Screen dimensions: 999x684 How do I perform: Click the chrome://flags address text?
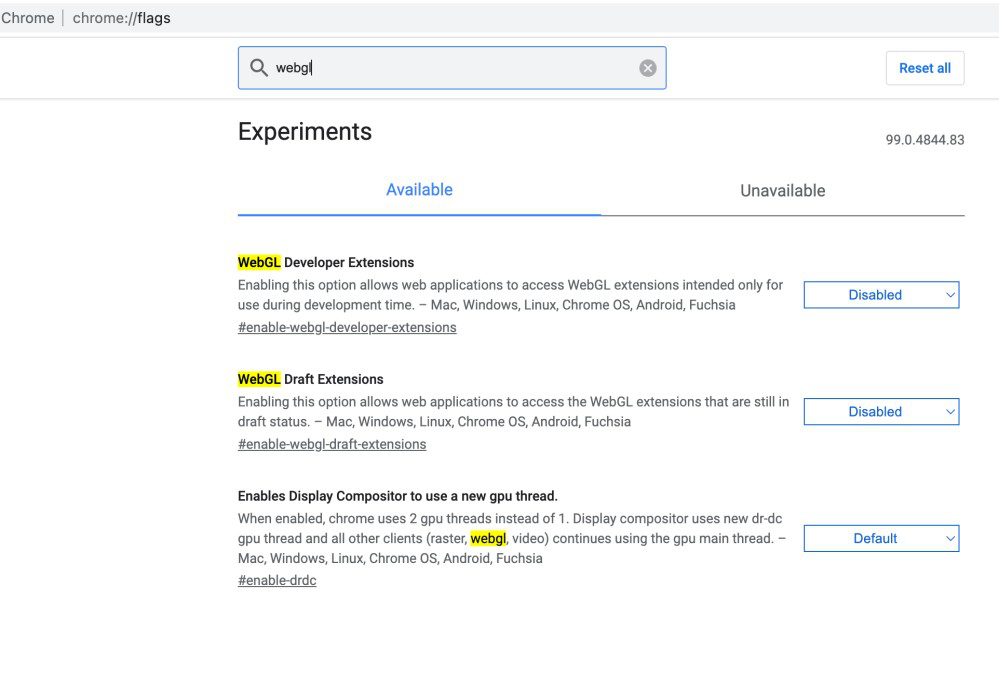(121, 18)
